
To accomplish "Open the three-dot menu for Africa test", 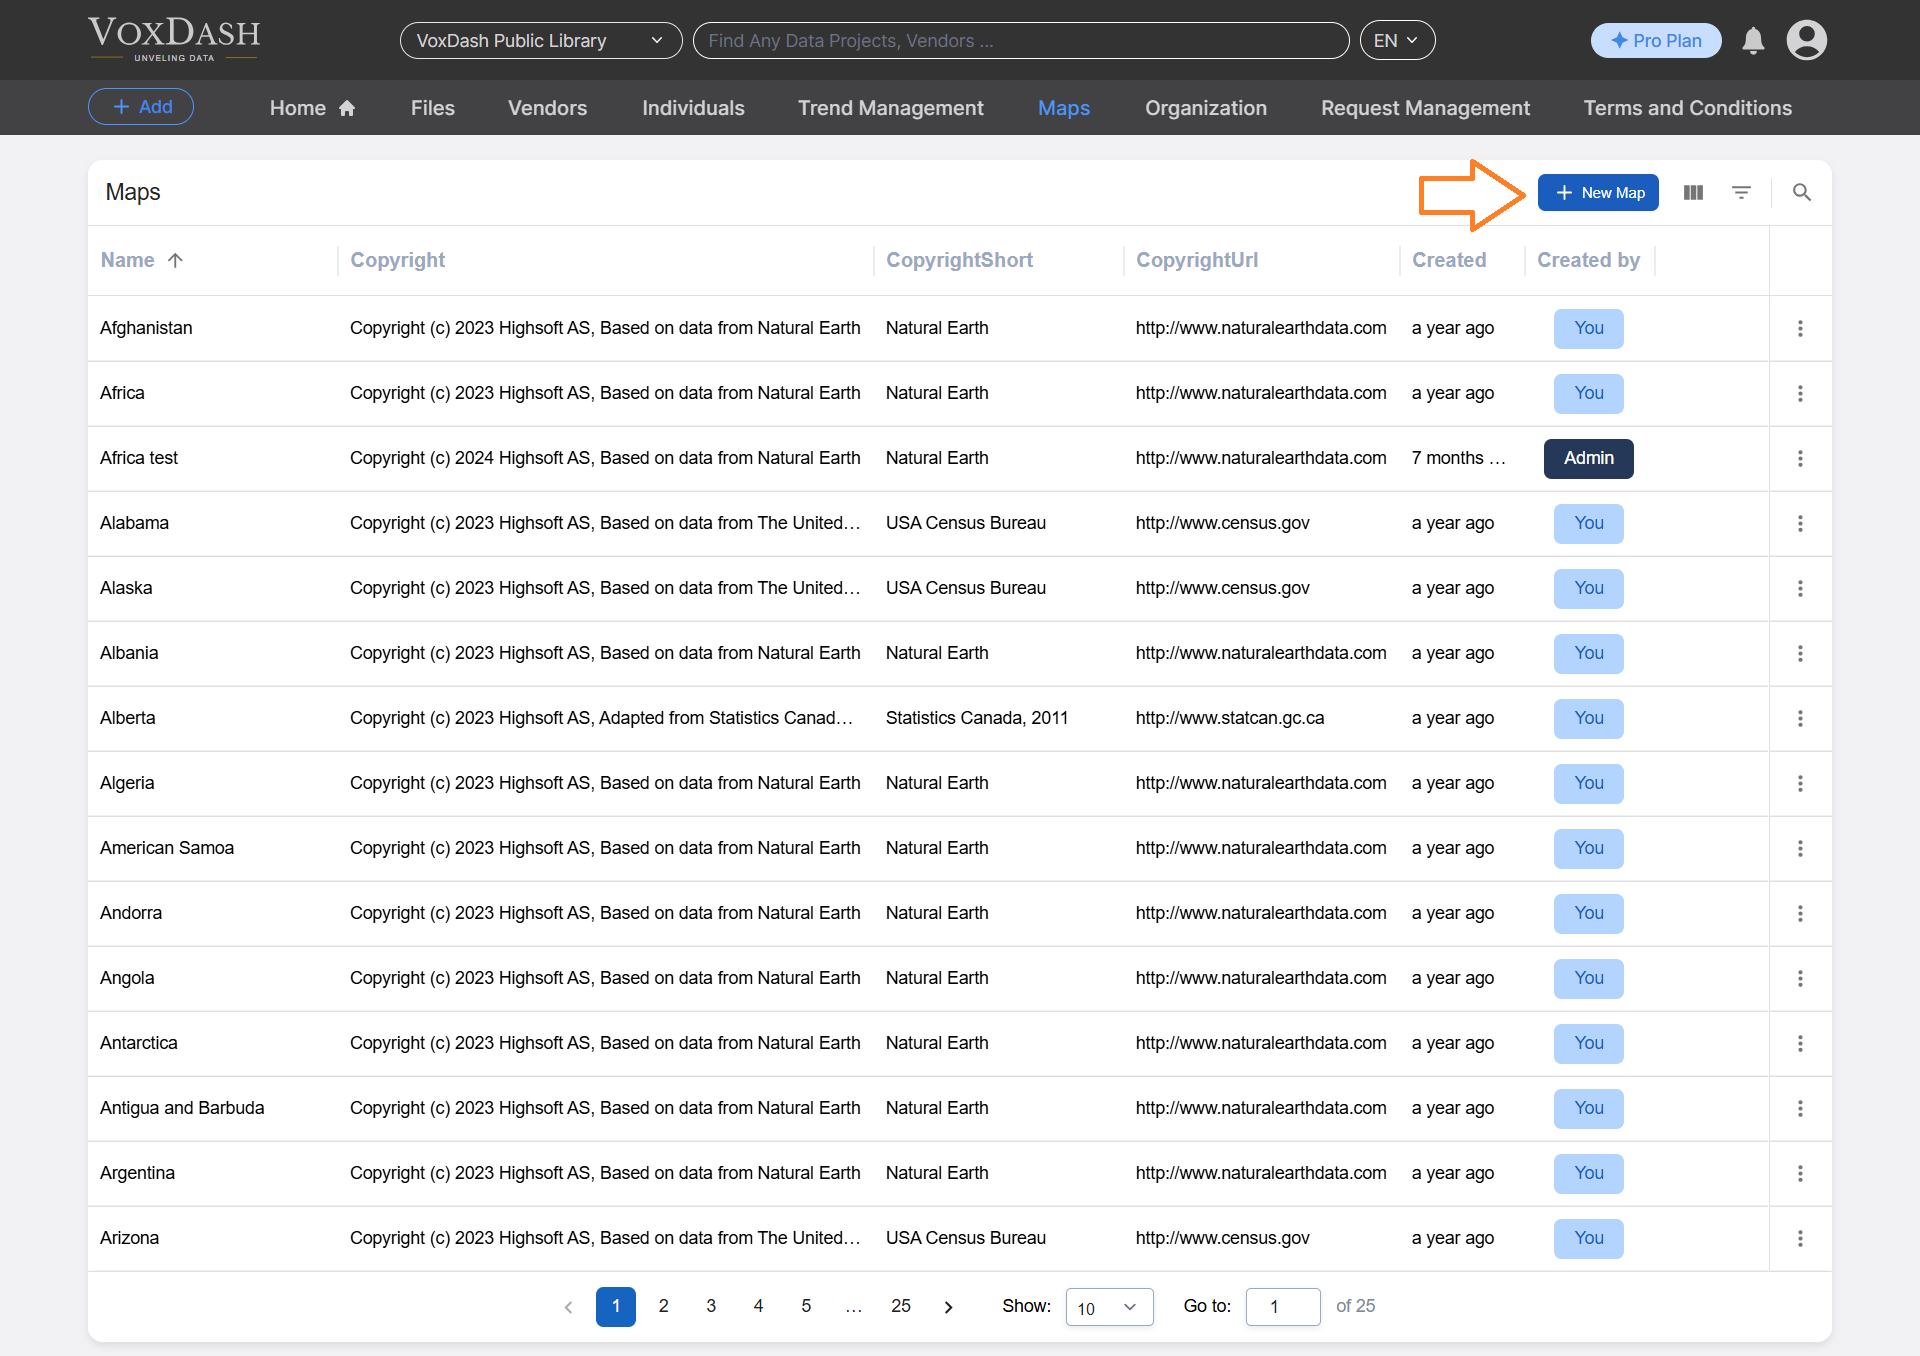I will tap(1800, 458).
